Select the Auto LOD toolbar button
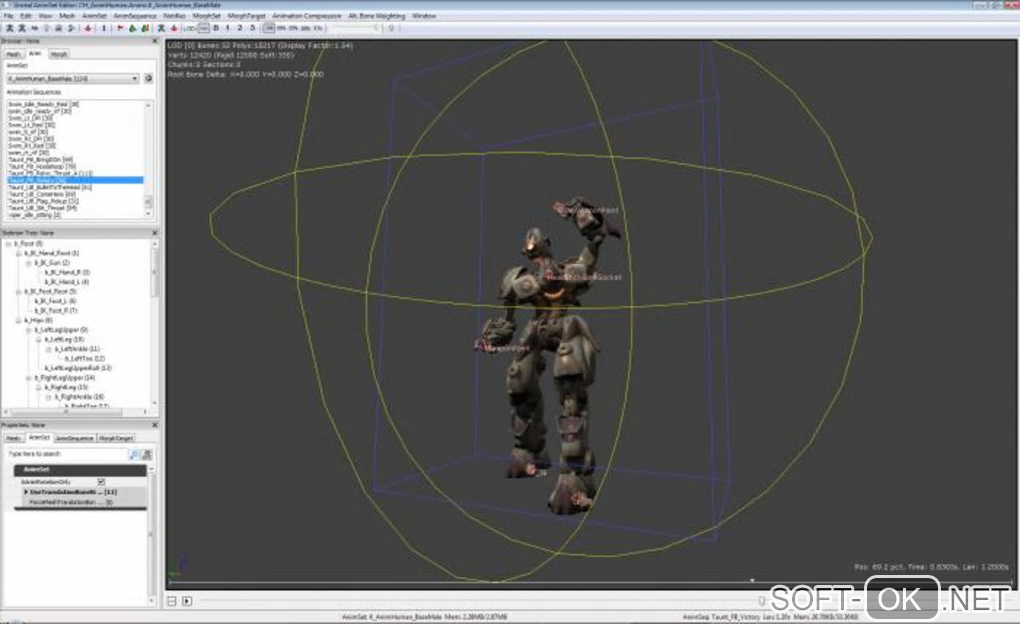Image resolution: width=1020 pixels, height=624 pixels. 204,28
